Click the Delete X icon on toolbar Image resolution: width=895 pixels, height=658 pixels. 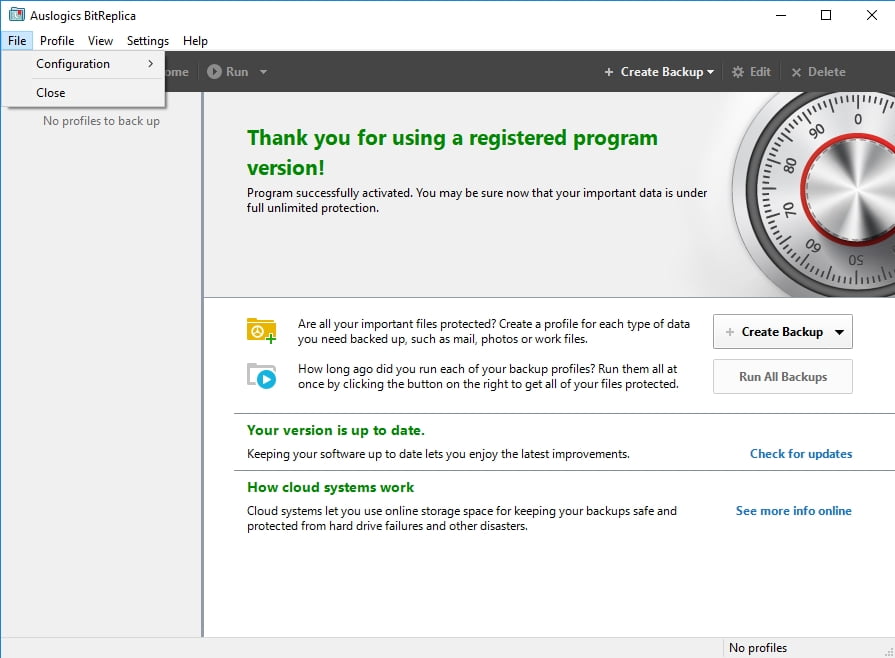(797, 72)
